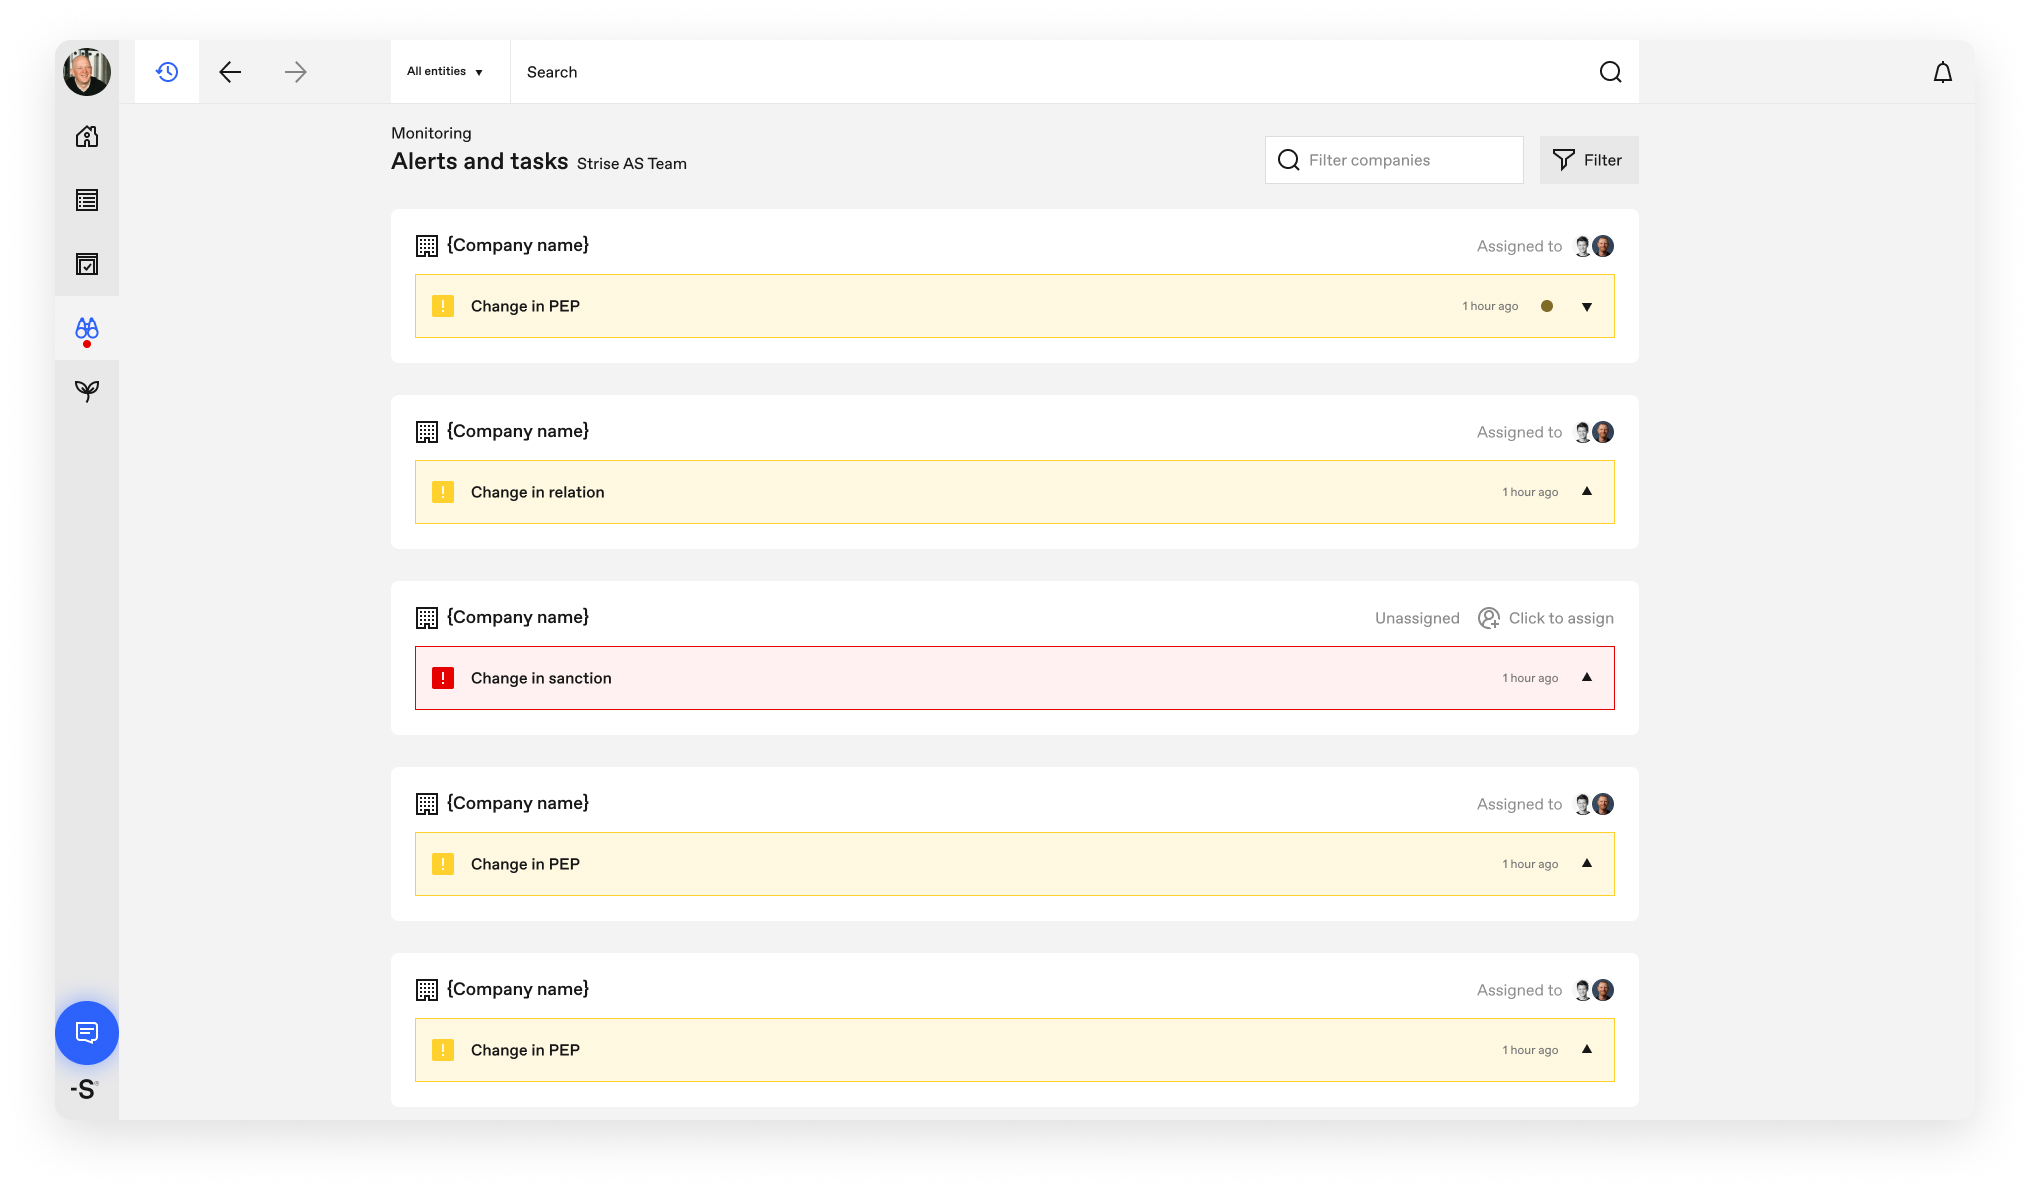
Task: Open the user profile avatar
Action: pos(87,72)
